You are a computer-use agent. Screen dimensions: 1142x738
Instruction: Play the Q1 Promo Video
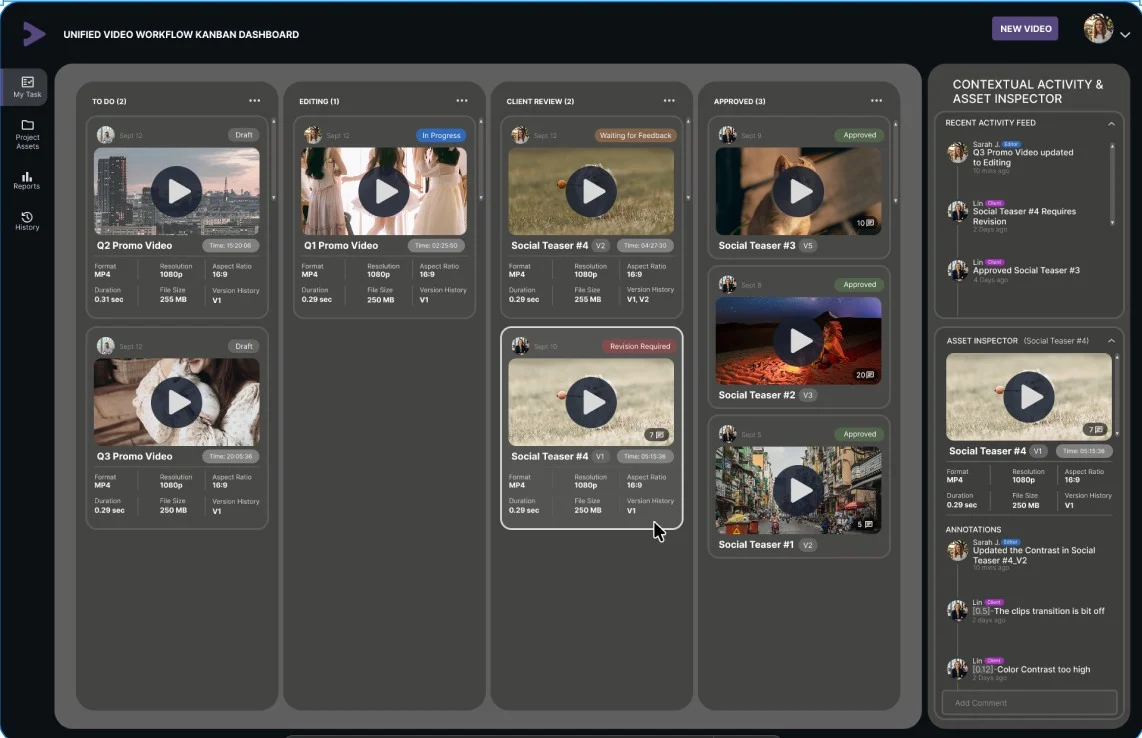click(384, 192)
